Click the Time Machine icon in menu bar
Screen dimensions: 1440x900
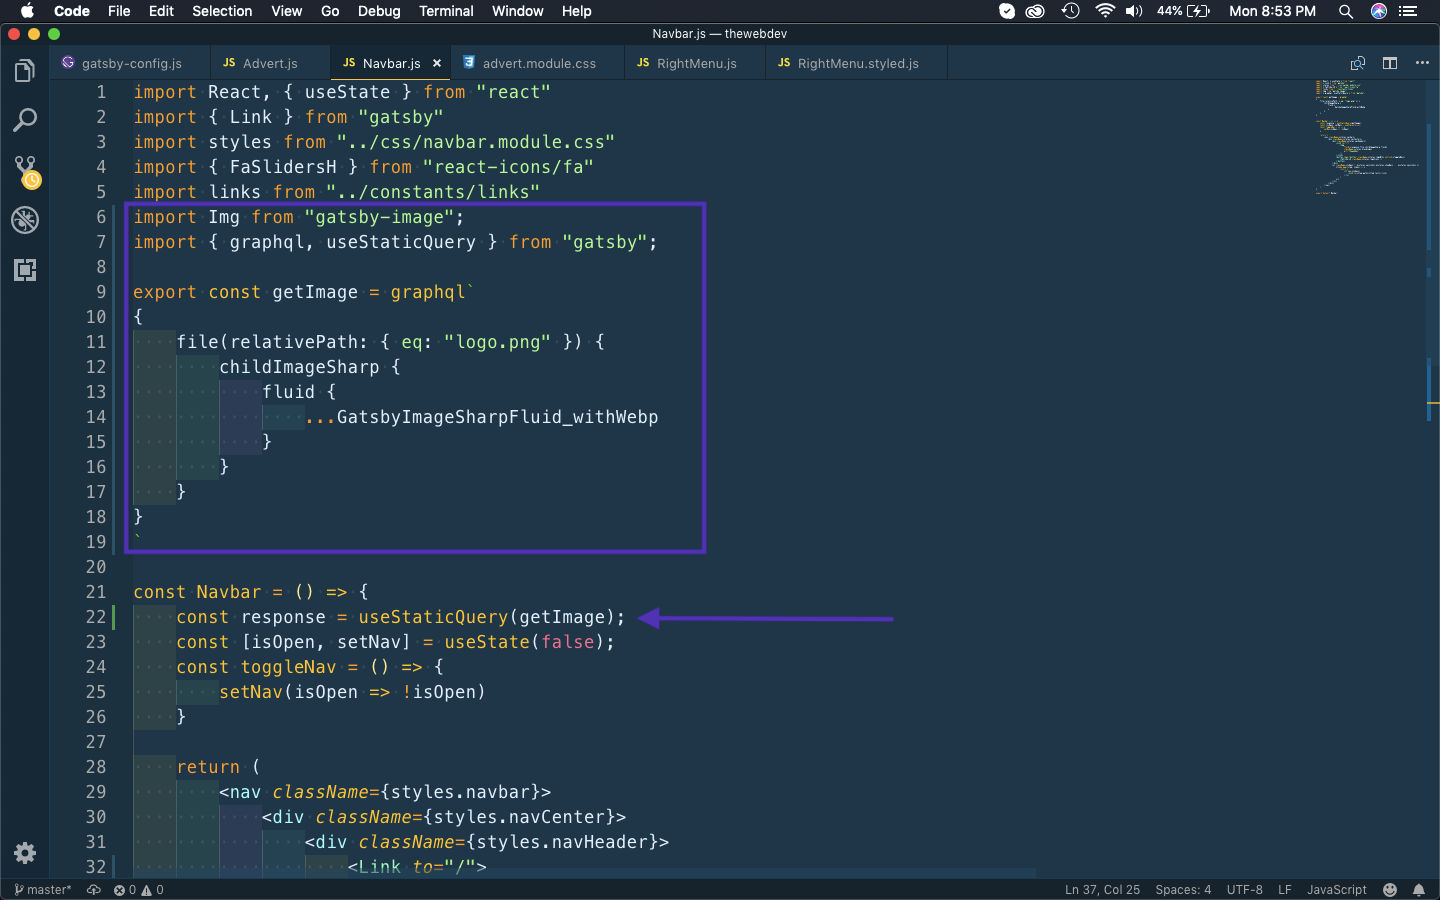coord(1071,11)
